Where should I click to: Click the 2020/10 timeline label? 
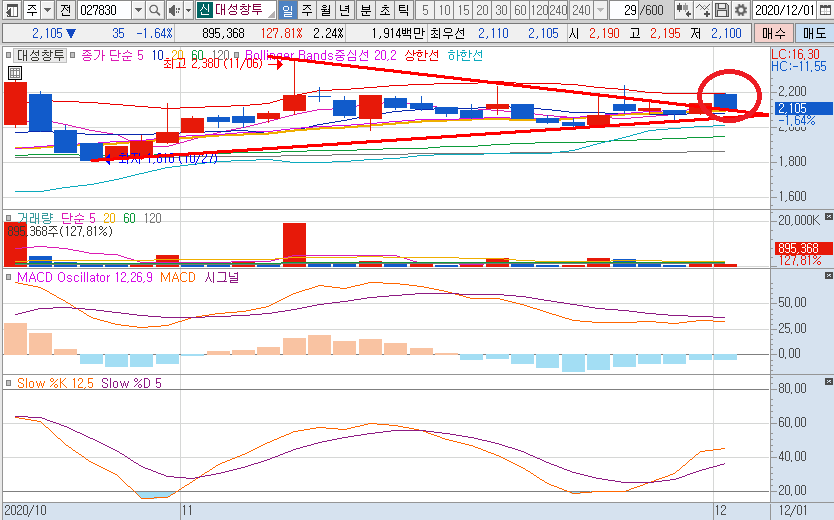[x=25, y=511]
